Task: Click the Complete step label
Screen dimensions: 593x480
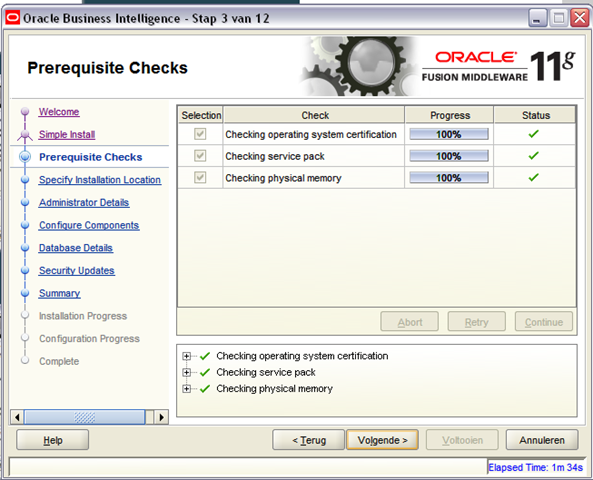Action: coord(59,361)
